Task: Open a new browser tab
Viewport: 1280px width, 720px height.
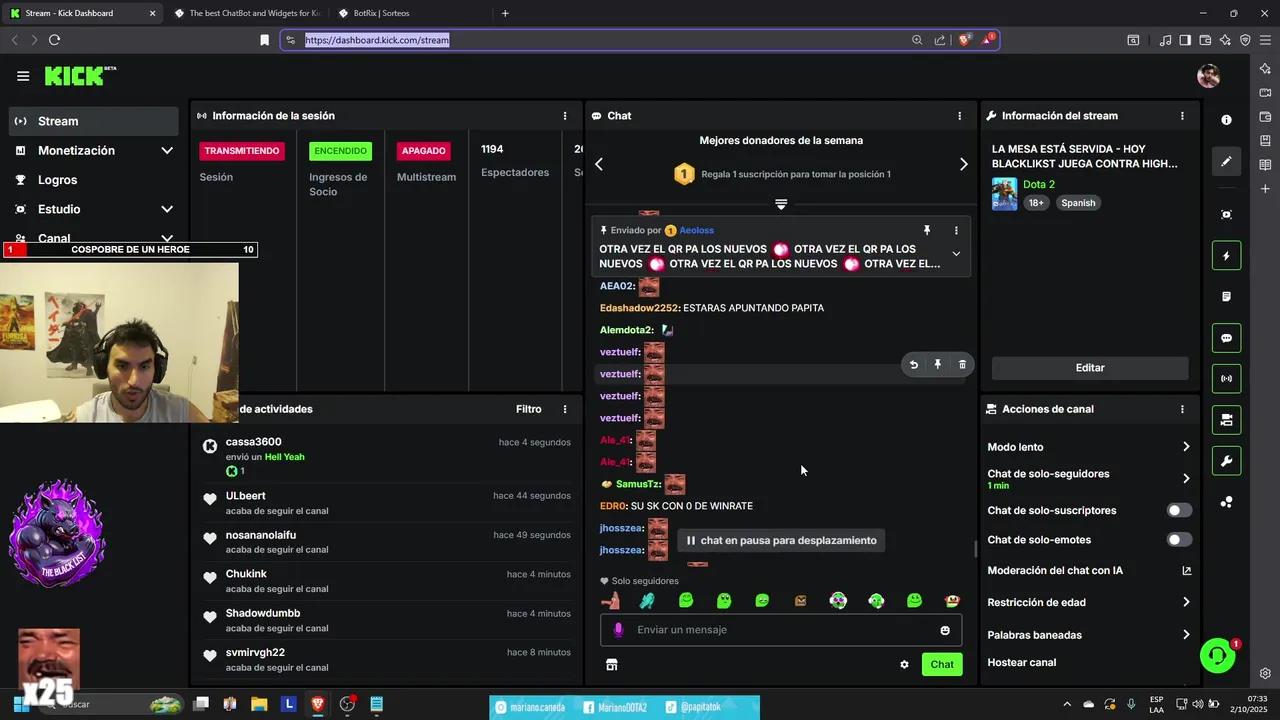Action: click(505, 13)
